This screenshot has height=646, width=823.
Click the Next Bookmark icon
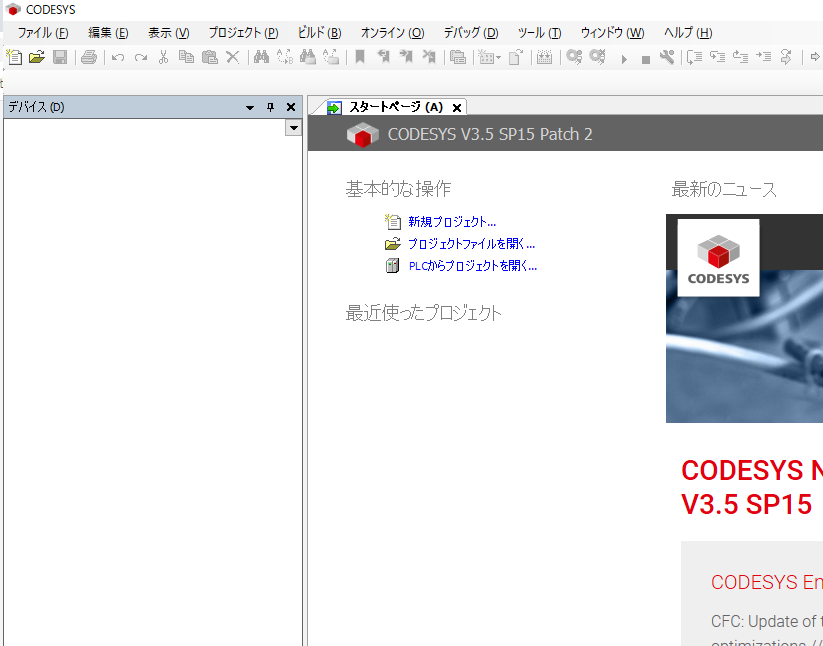[406, 57]
